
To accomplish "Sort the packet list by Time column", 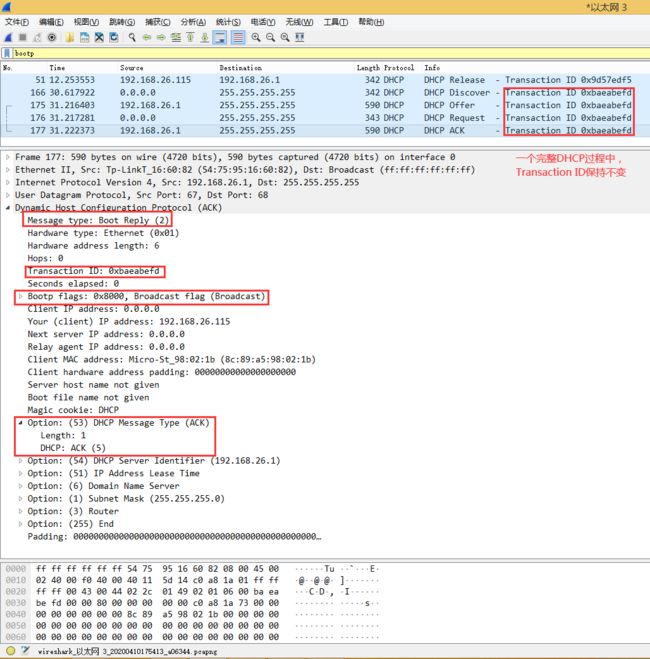I will [57, 68].
